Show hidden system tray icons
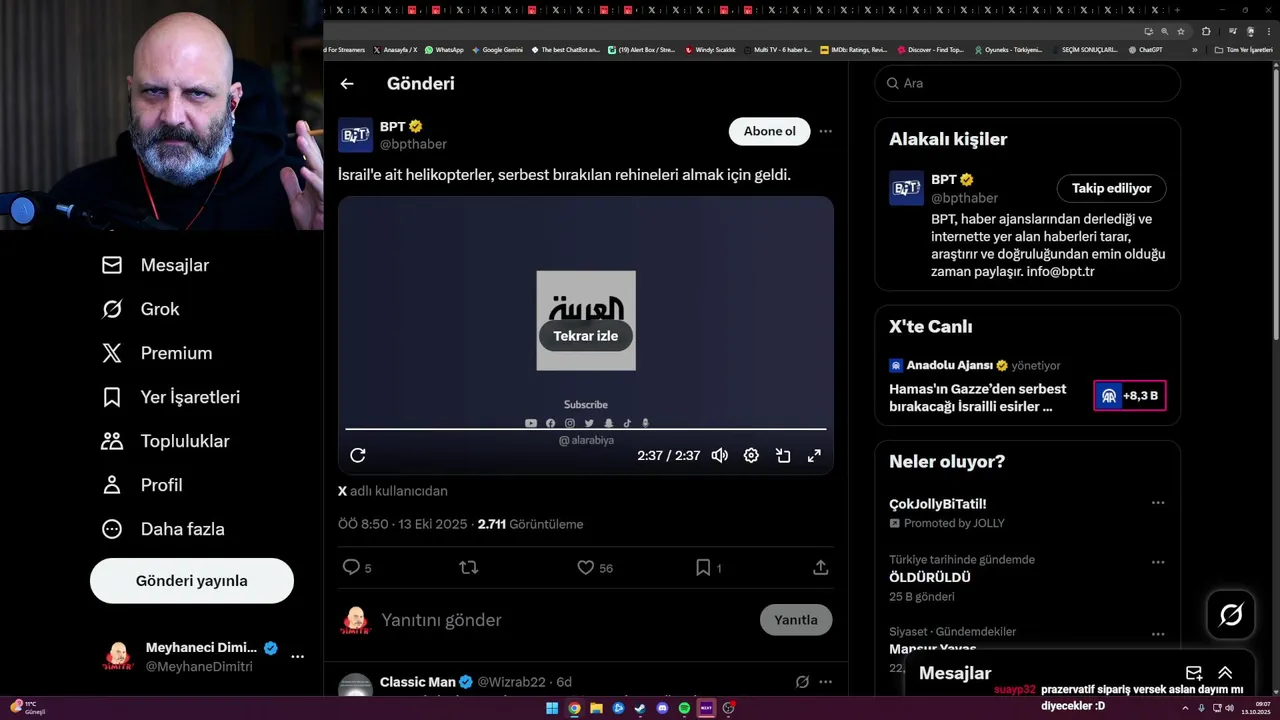The width and height of the screenshot is (1280, 720). pyautogui.click(x=1186, y=708)
